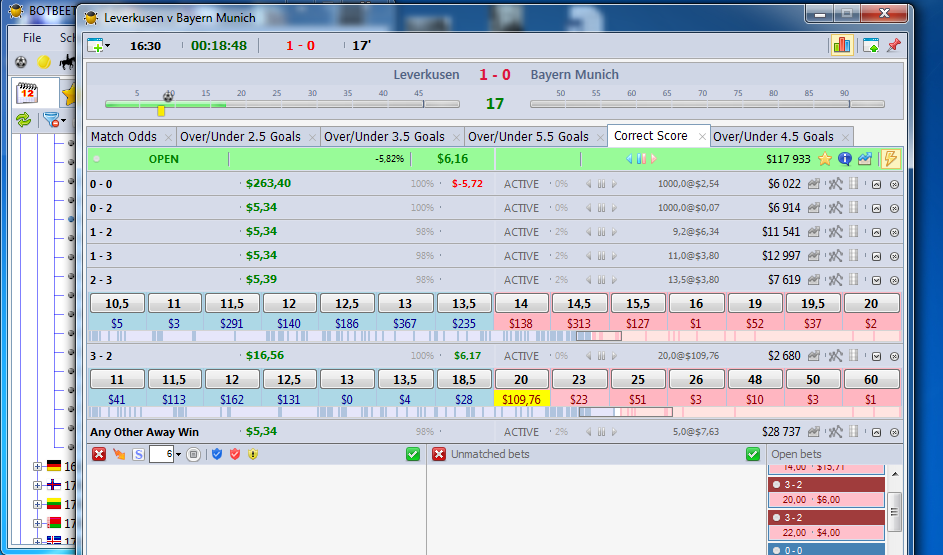The width and height of the screenshot is (943, 555).
Task: Click the crossed-tools icon in Any Other Away Win row
Action: click(x=835, y=432)
